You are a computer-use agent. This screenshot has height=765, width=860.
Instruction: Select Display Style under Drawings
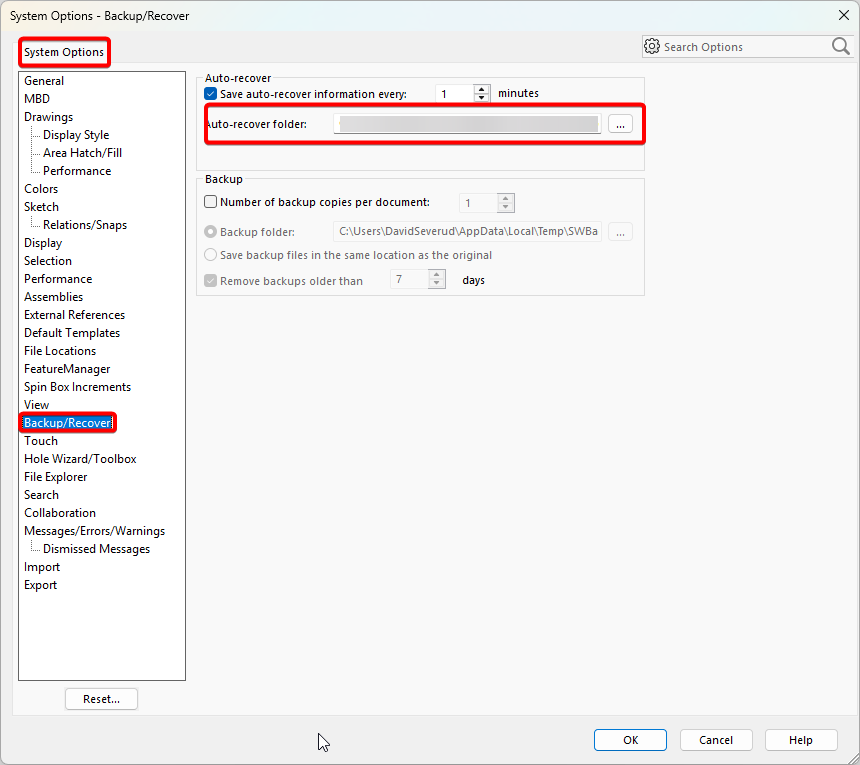76,135
